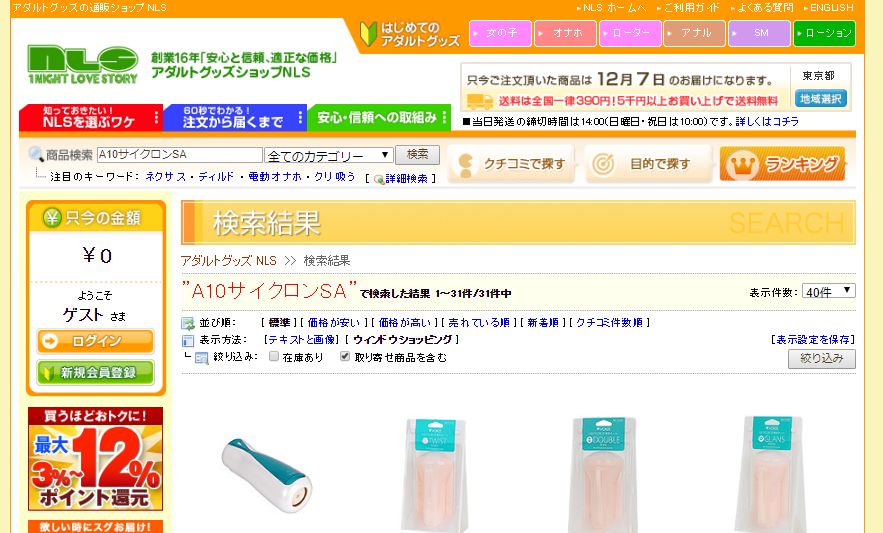This screenshot has width=883, height=533.
Task: Click 地域選択 to choose delivery region
Action: (820, 99)
